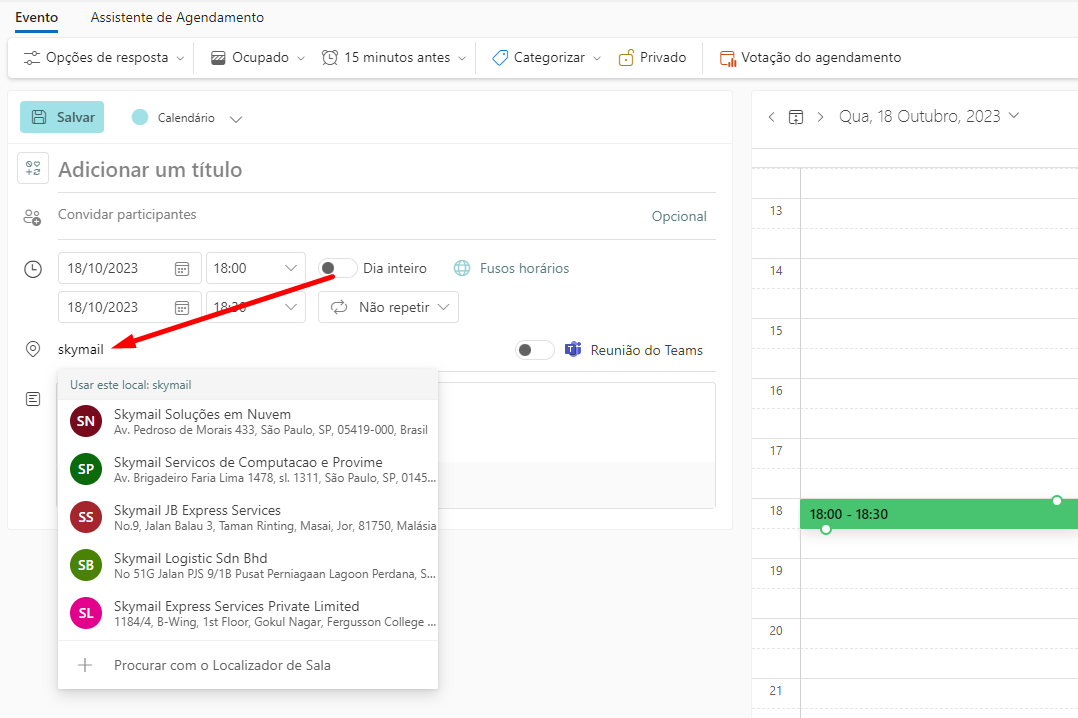Toggle the Dia inteiro switch

[337, 268]
